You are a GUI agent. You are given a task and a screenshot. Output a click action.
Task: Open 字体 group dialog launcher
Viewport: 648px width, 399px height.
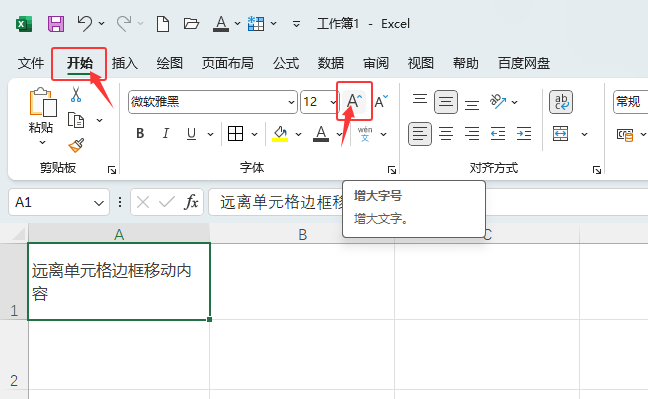point(392,170)
